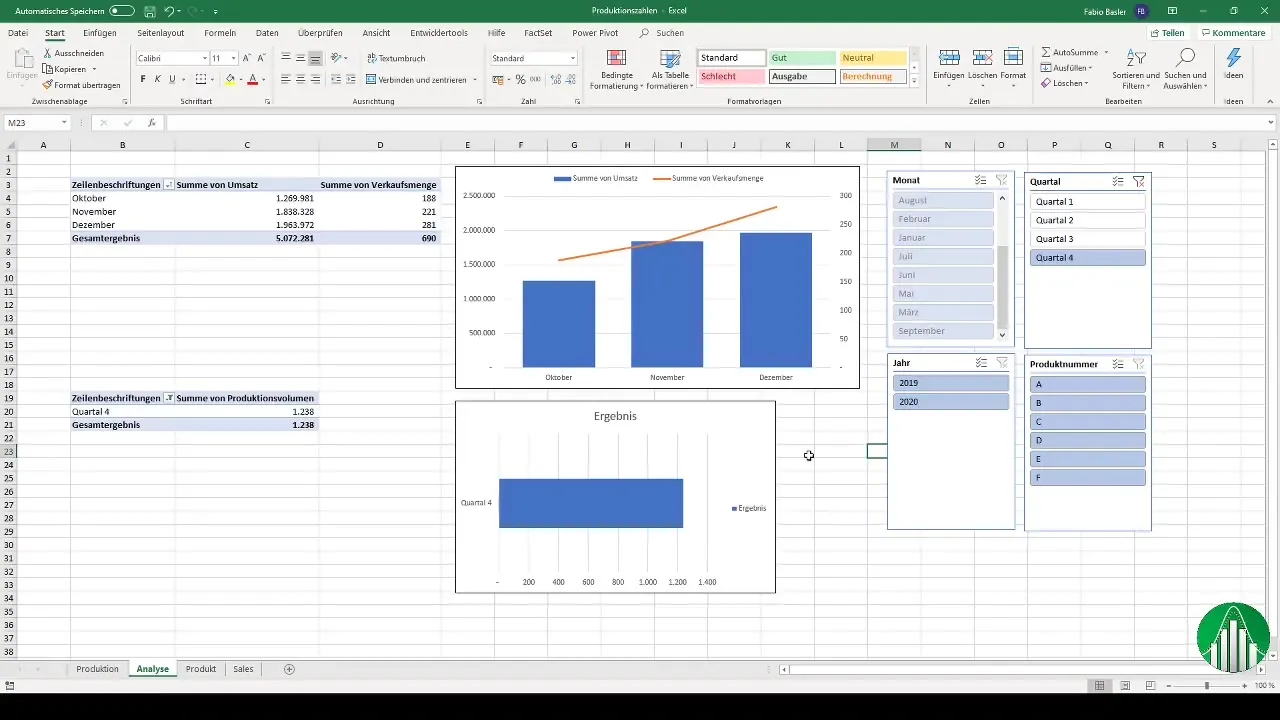Toggle the Automatisches Speichern switch
The image size is (1280, 720).
pos(122,10)
